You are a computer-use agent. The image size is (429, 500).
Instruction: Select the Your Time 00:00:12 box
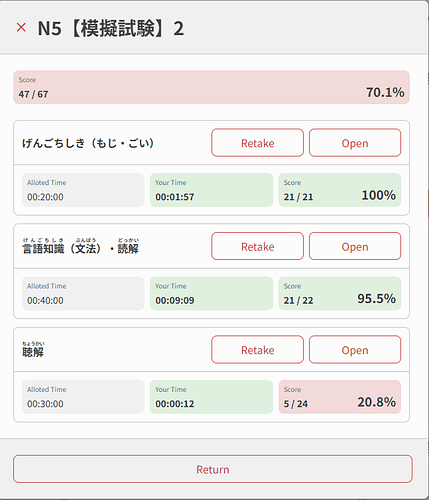tap(211, 397)
